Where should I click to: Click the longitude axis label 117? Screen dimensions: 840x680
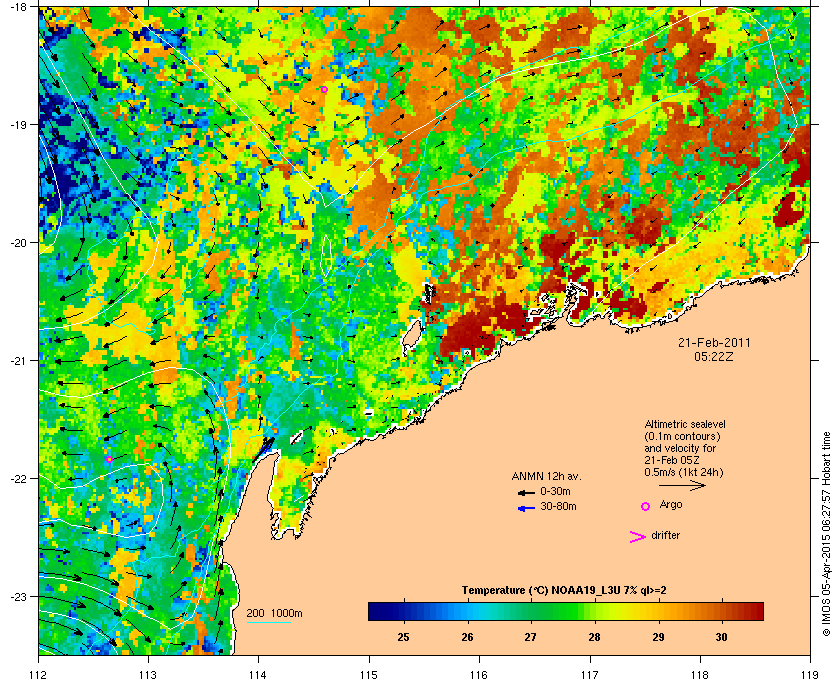click(x=590, y=674)
